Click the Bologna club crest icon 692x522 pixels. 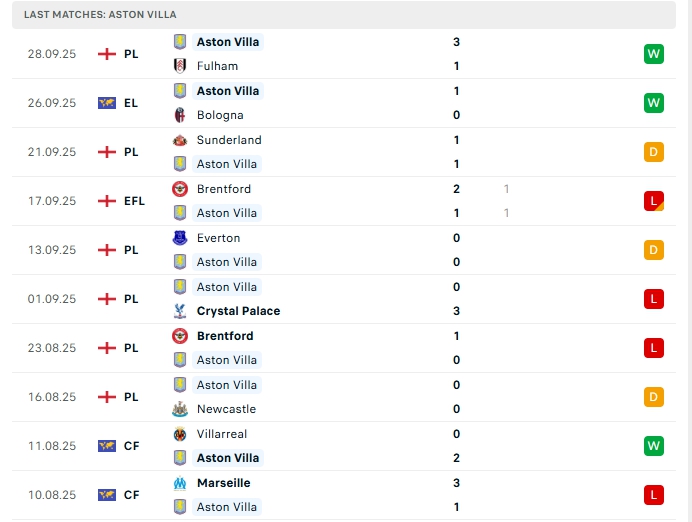[180, 115]
